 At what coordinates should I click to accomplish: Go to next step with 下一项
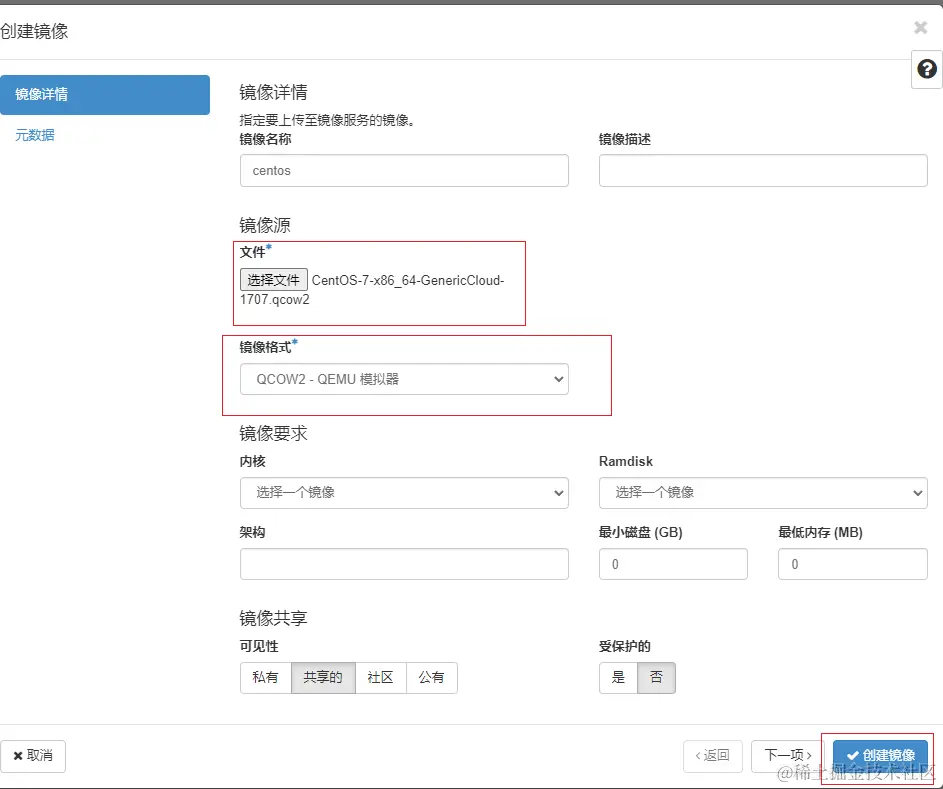click(x=788, y=756)
